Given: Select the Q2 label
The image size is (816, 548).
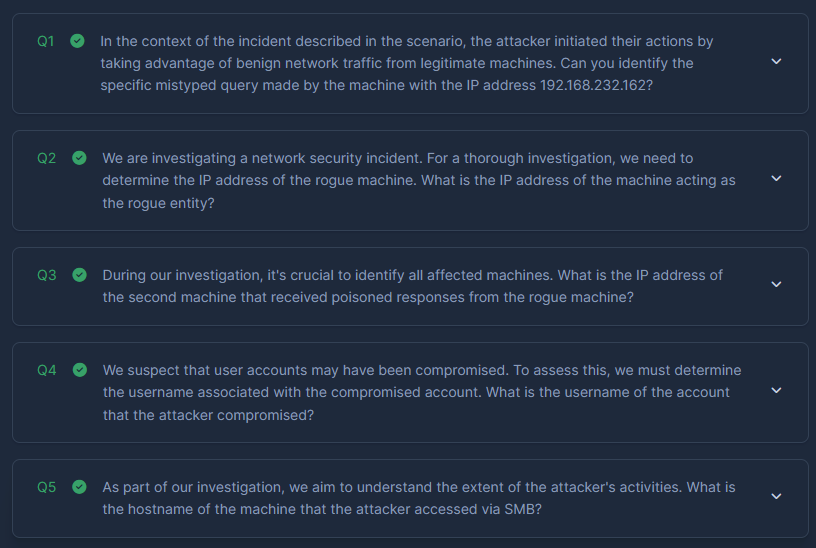Looking at the screenshot, I should (x=46, y=158).
